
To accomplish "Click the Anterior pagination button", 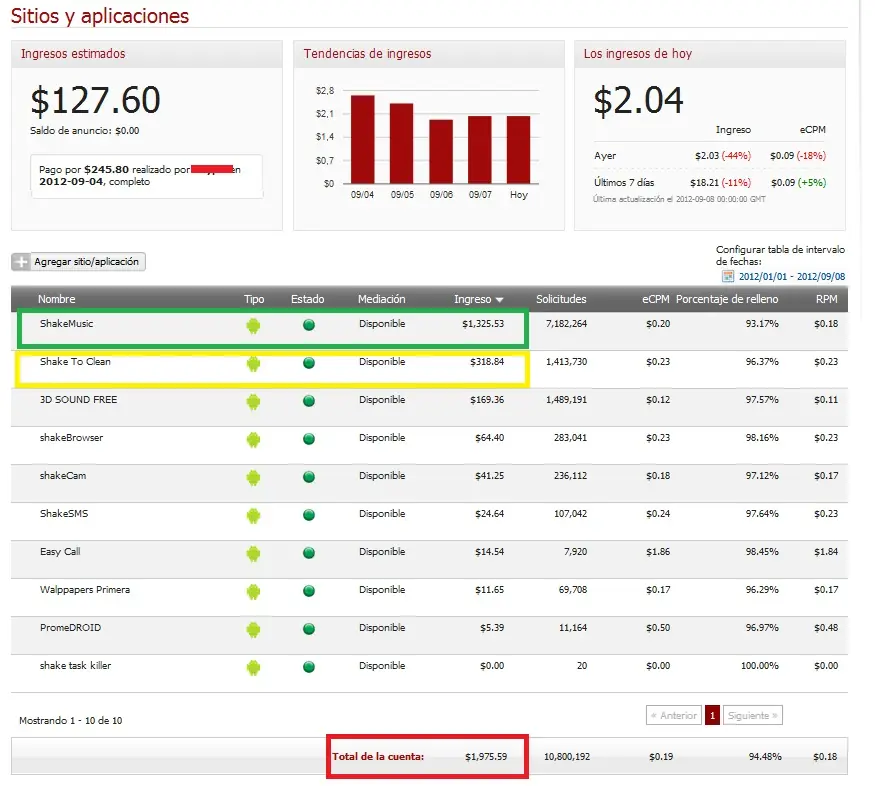I will (x=674, y=715).
